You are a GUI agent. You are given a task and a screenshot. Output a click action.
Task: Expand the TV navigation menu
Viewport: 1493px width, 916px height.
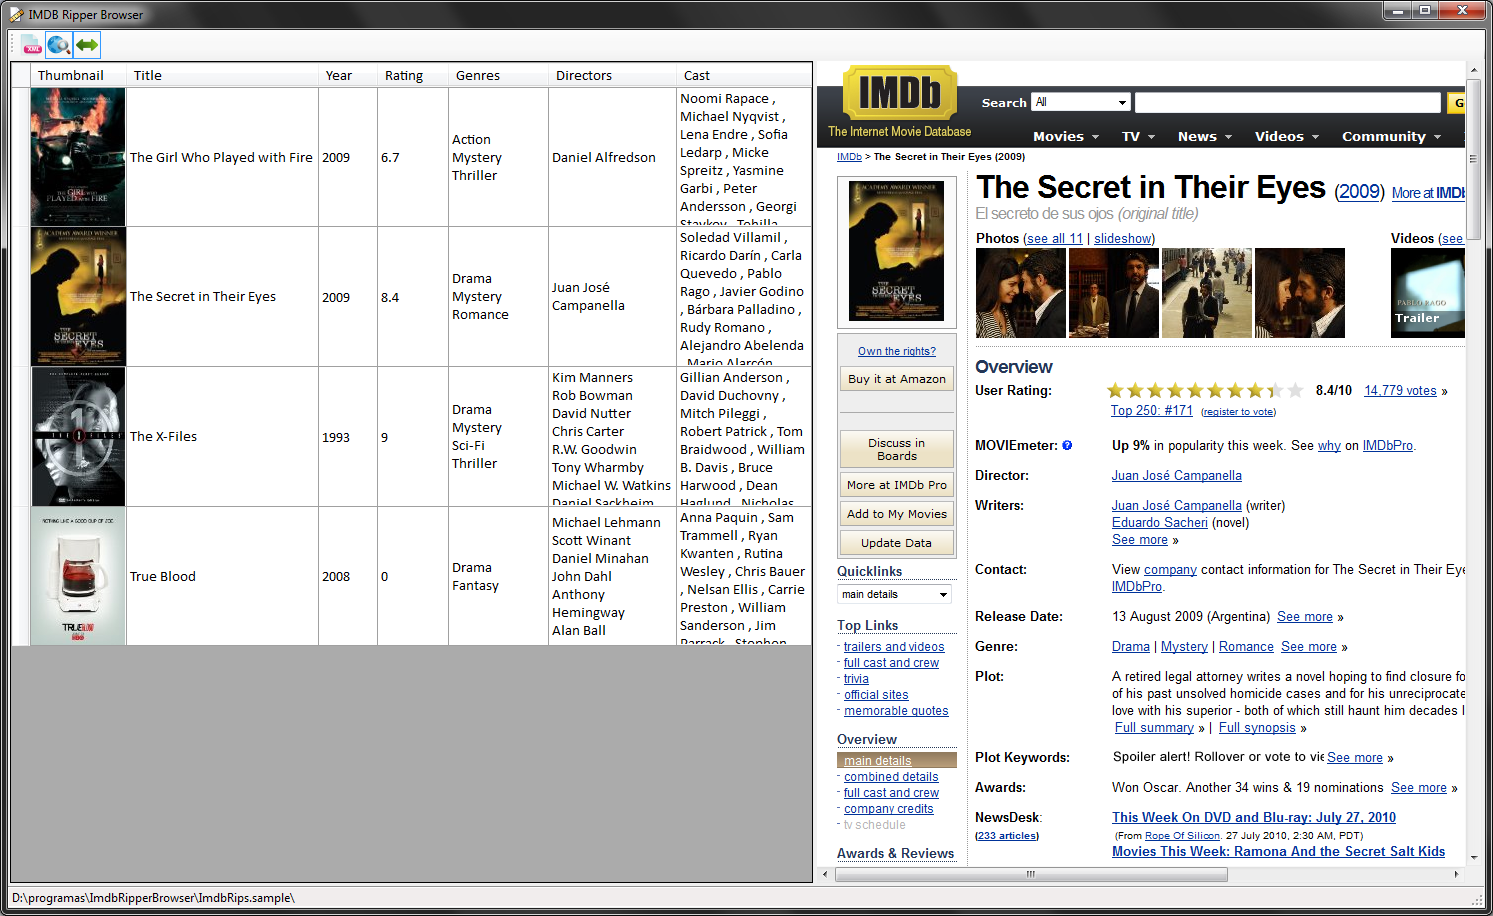(x=1139, y=136)
